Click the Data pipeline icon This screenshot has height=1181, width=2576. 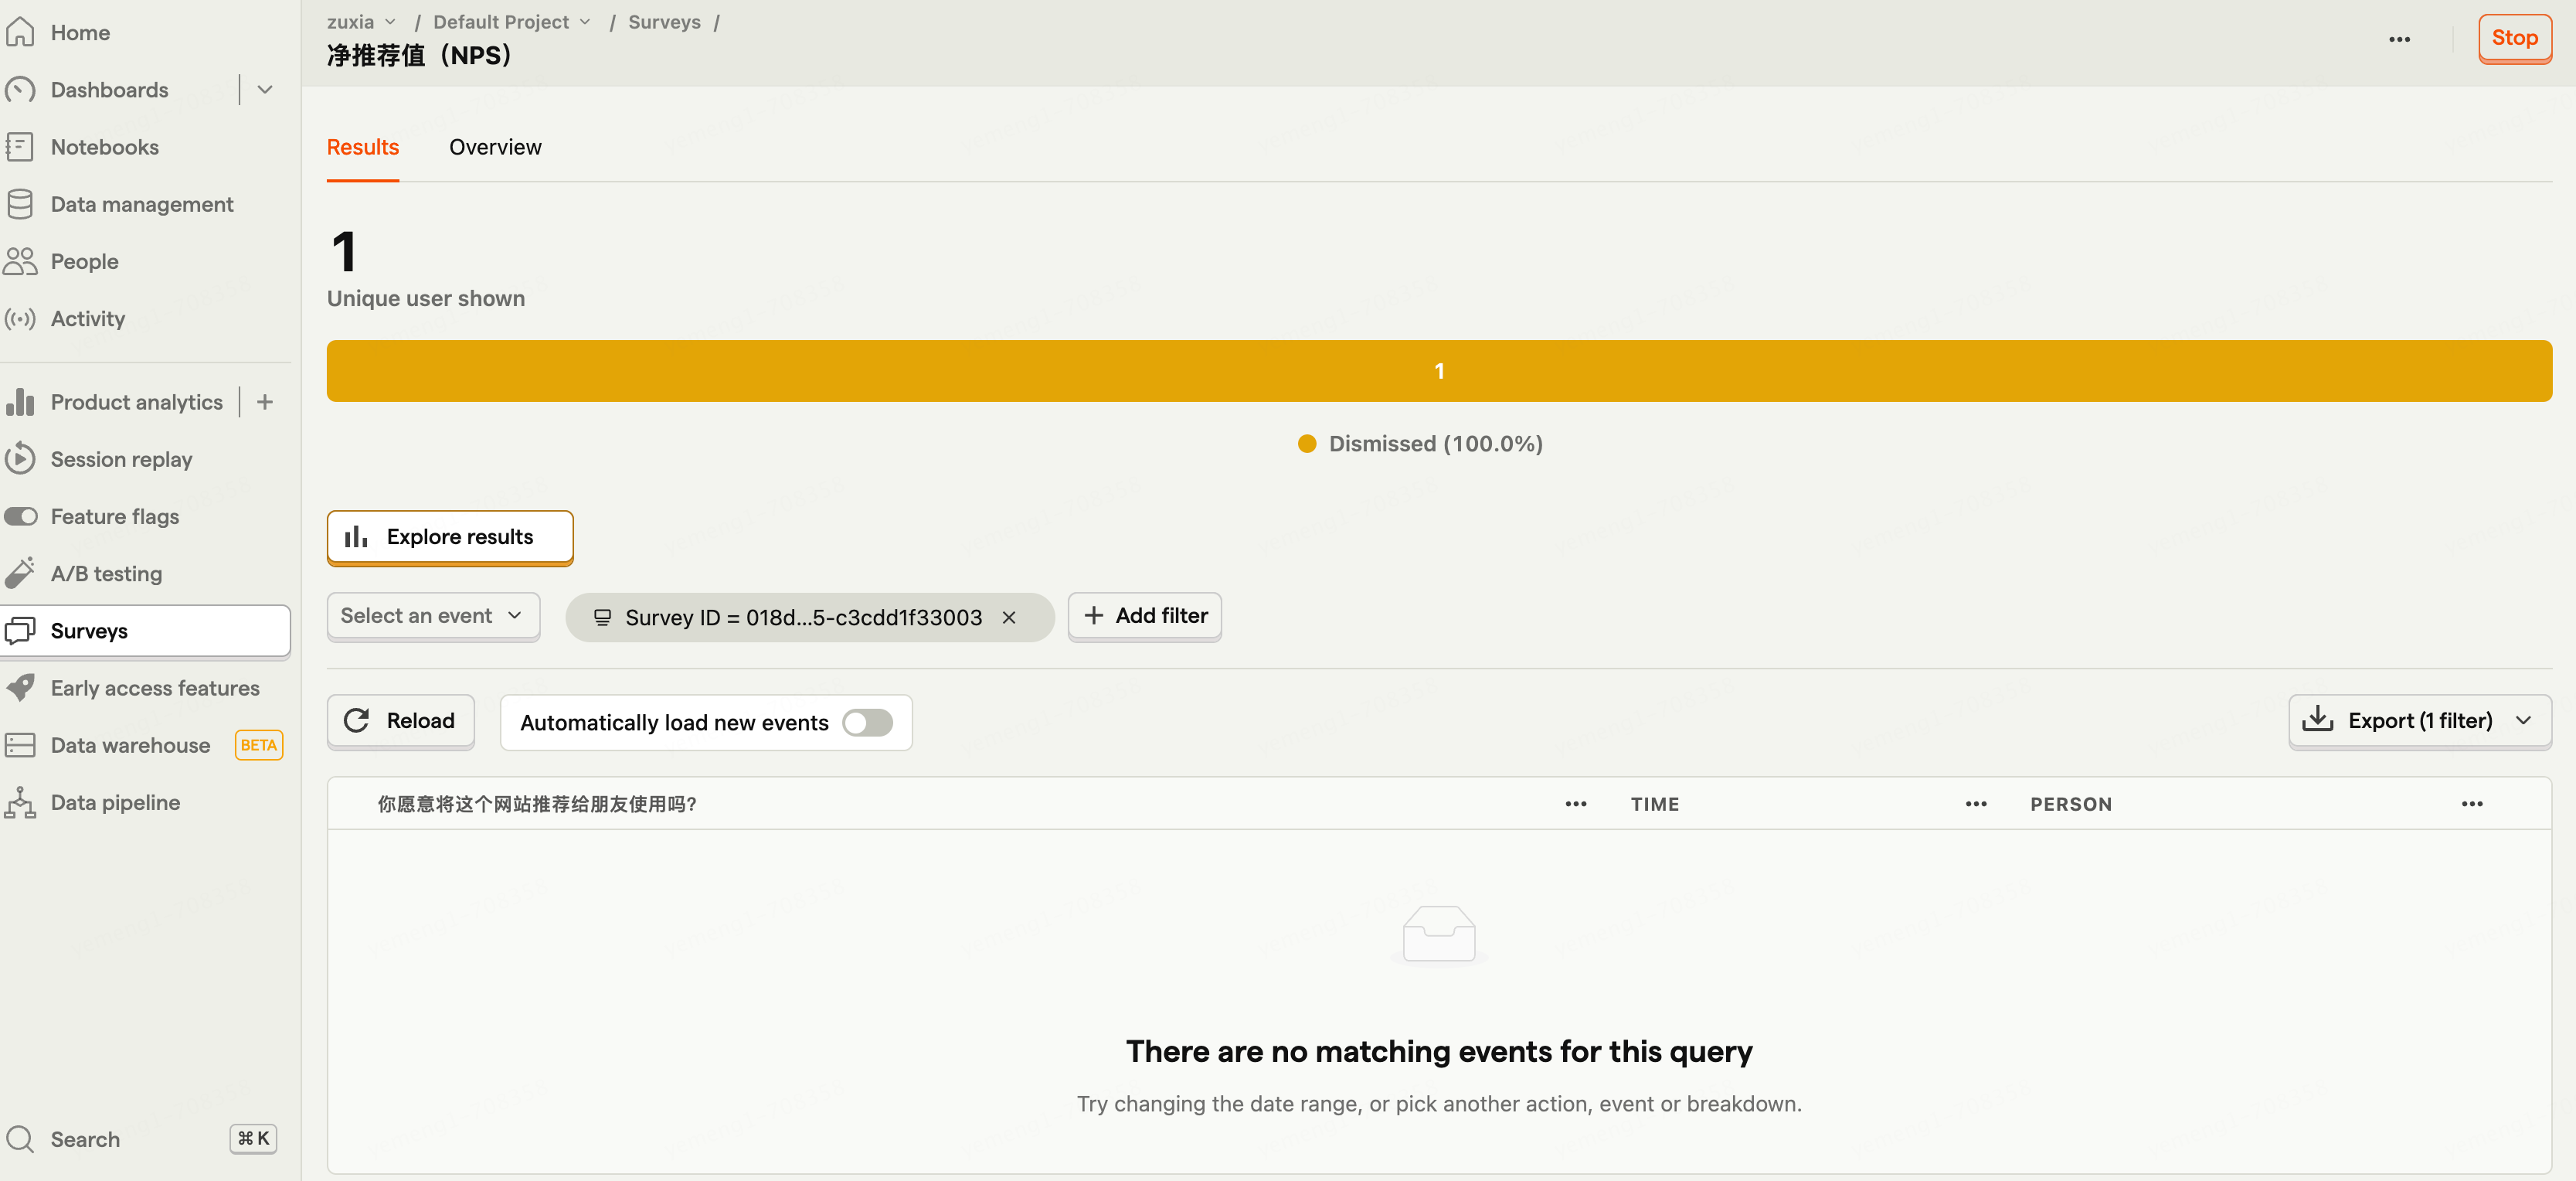click(20, 802)
